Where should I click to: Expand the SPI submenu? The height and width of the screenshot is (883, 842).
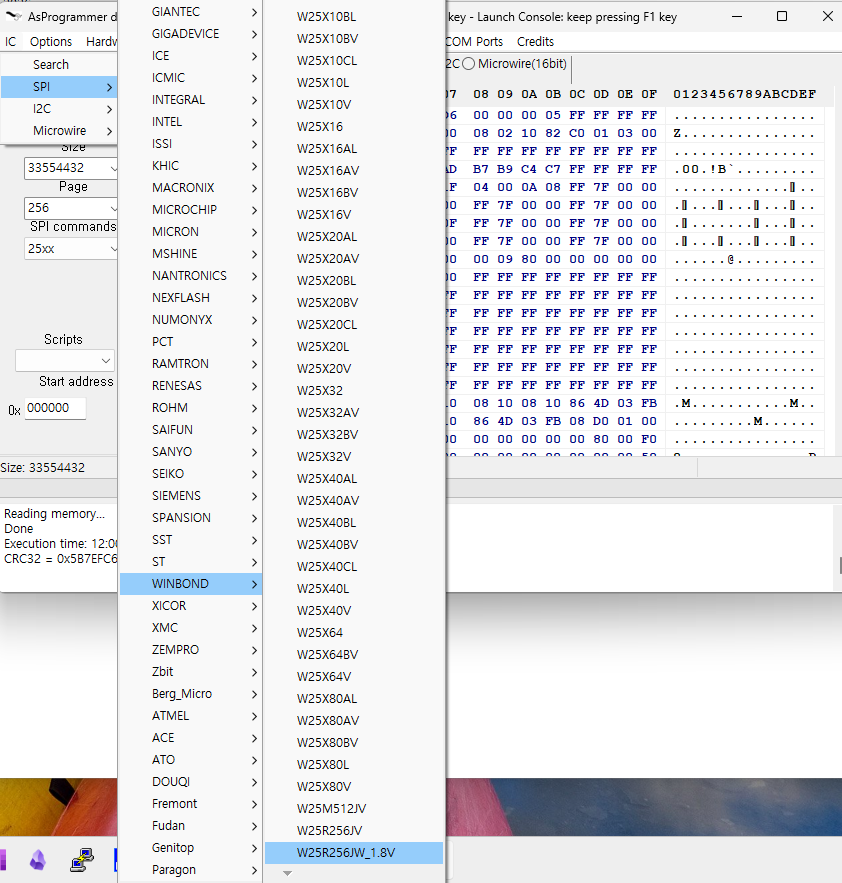point(59,87)
